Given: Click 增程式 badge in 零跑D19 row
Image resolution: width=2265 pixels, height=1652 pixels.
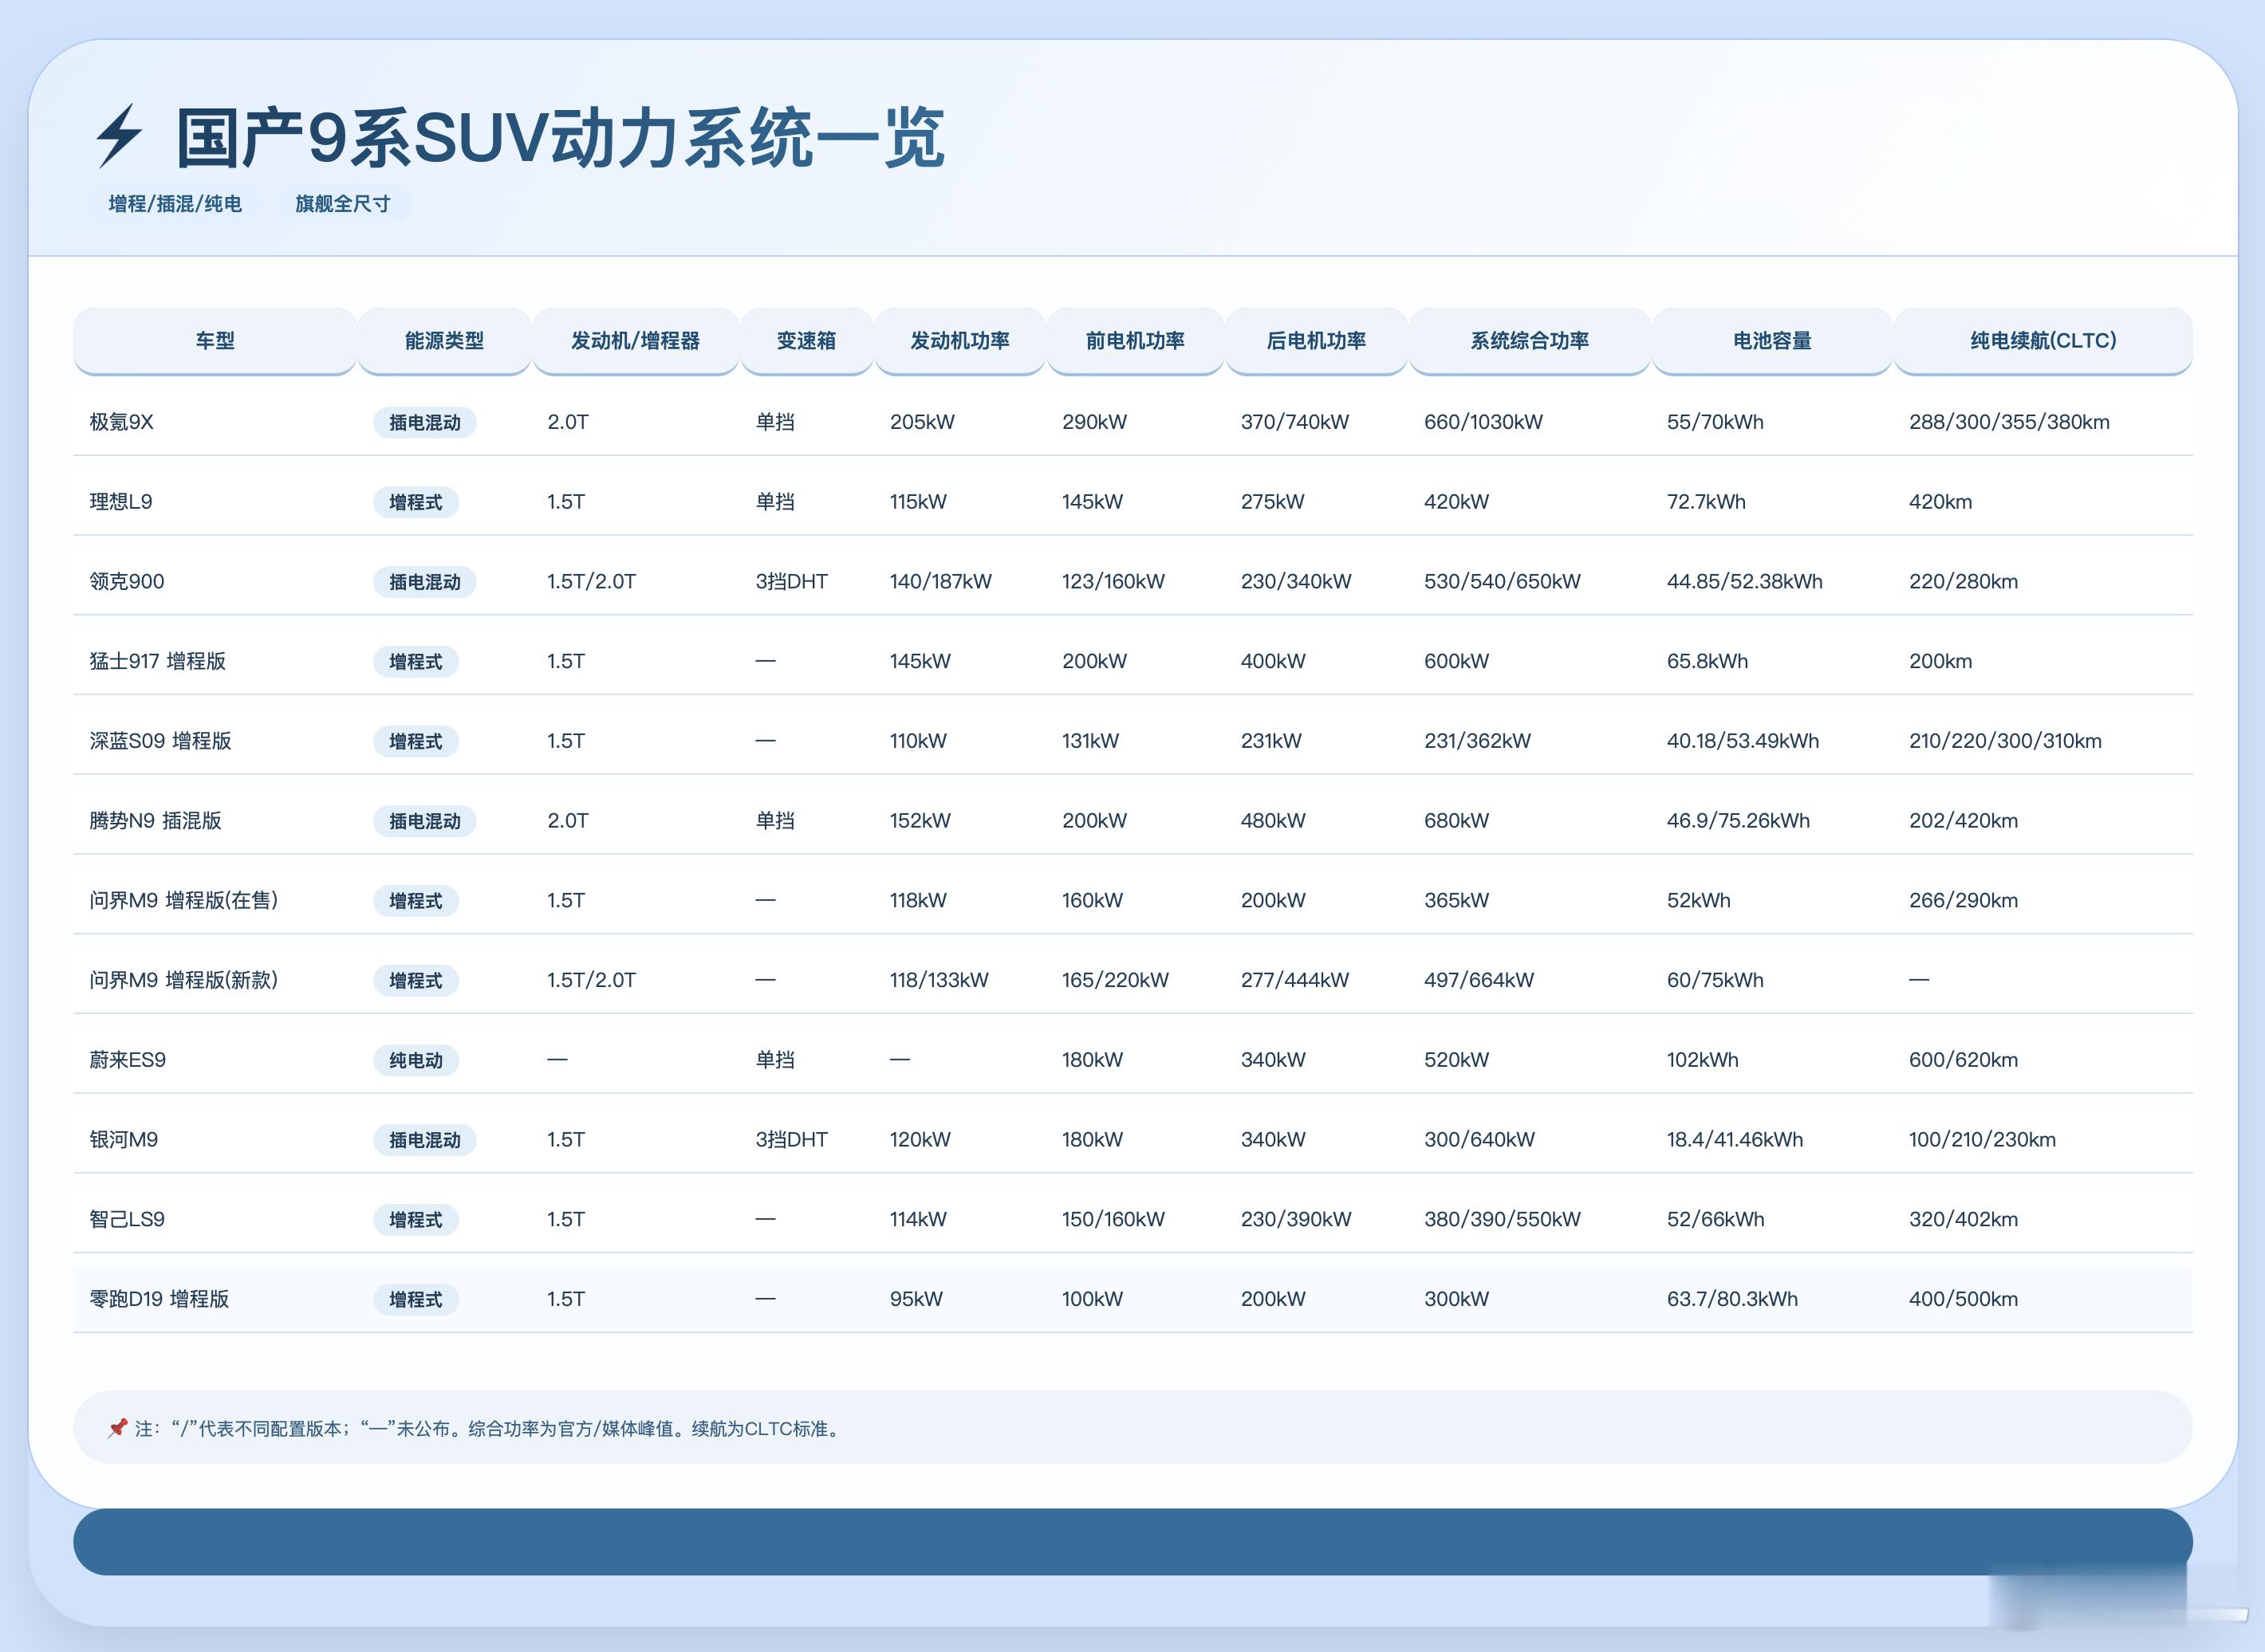Looking at the screenshot, I should (416, 1300).
